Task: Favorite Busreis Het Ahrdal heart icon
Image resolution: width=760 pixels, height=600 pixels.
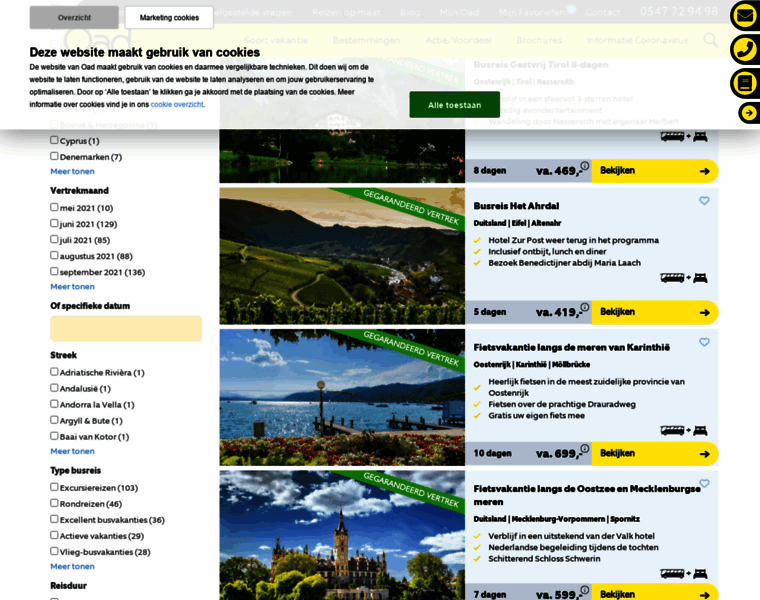Action: (704, 201)
